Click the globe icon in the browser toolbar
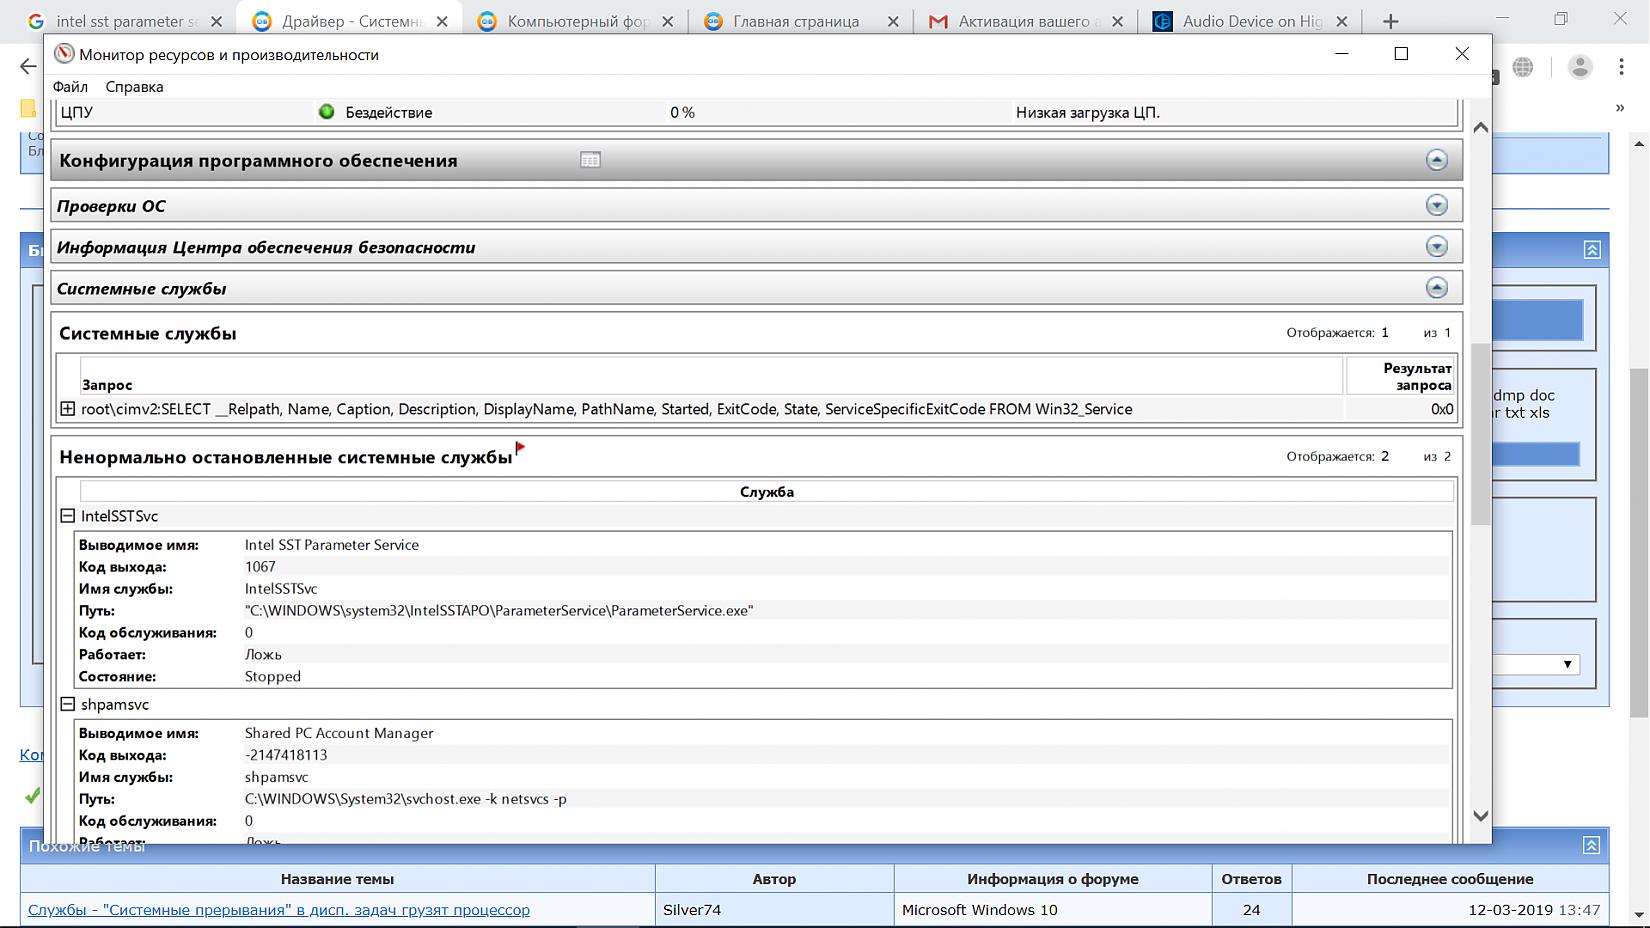 pyautogui.click(x=1523, y=67)
